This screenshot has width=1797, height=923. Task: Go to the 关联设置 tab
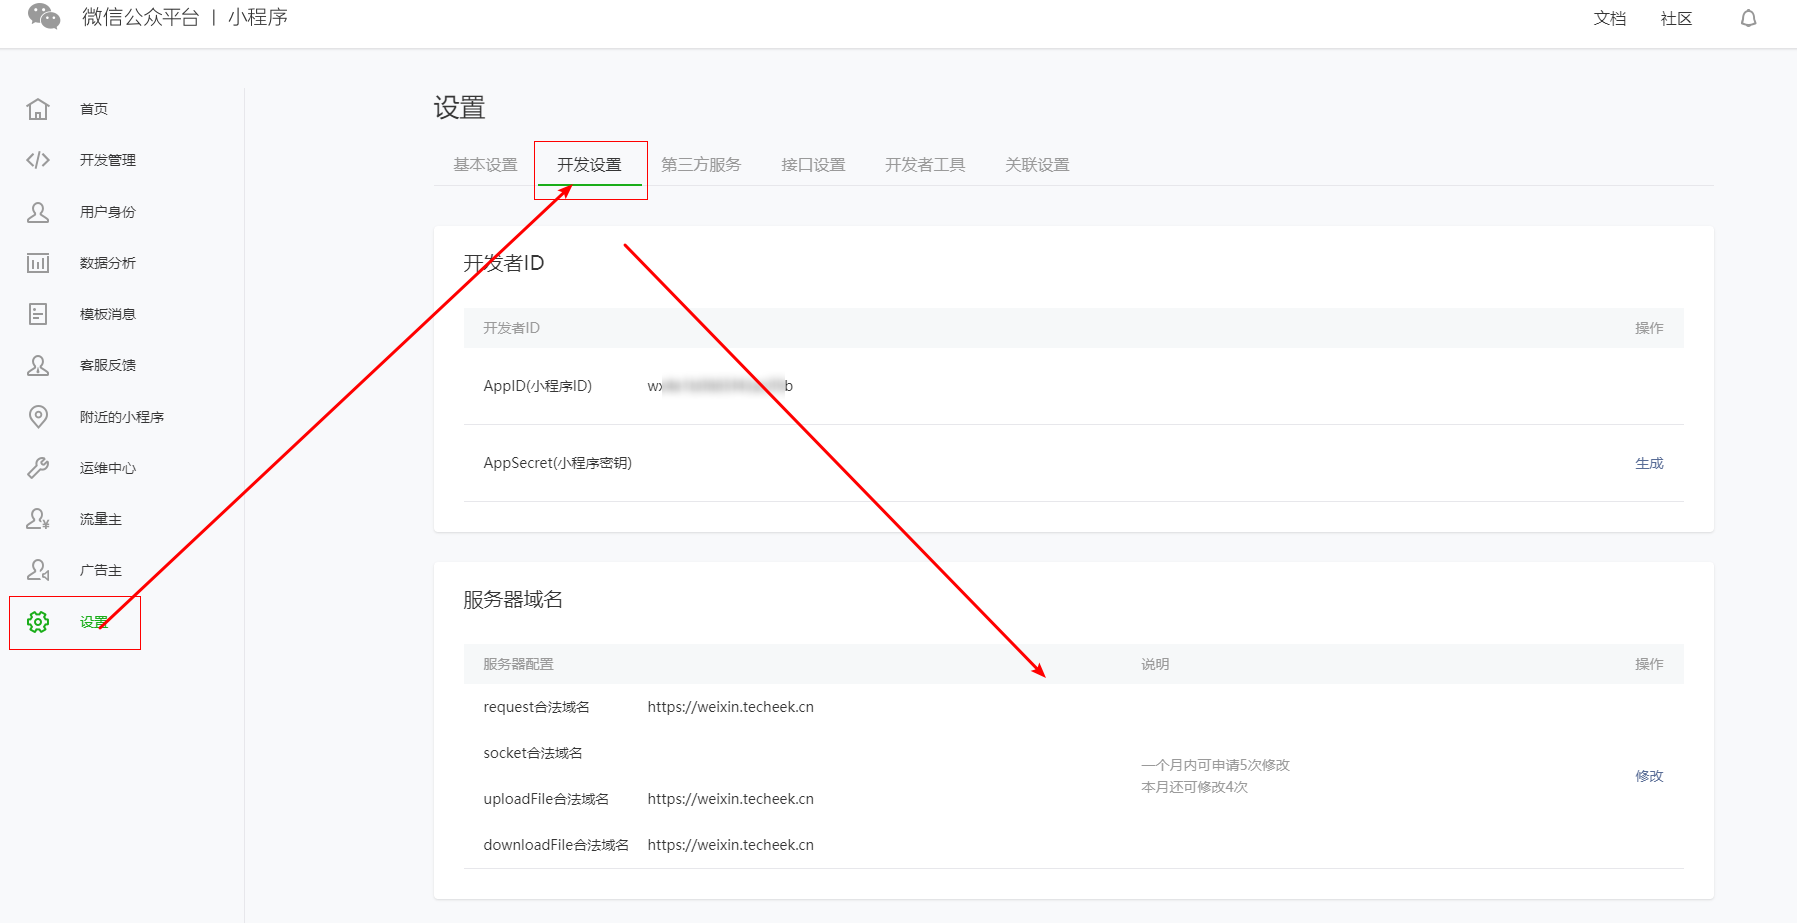click(x=1037, y=165)
